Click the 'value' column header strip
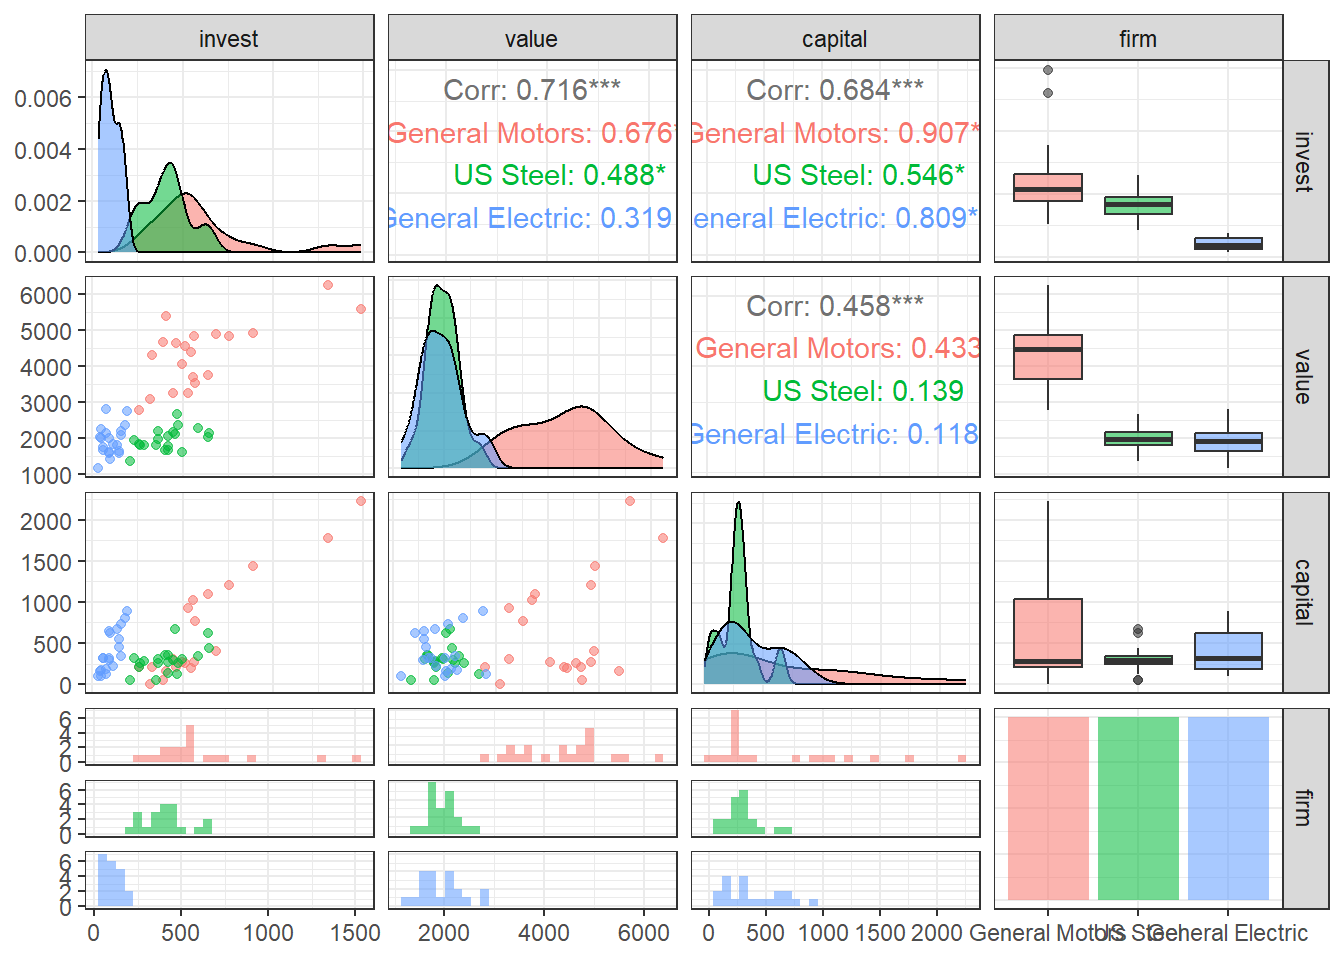Screen dimensions: 1344x960 pyautogui.click(x=532, y=38)
